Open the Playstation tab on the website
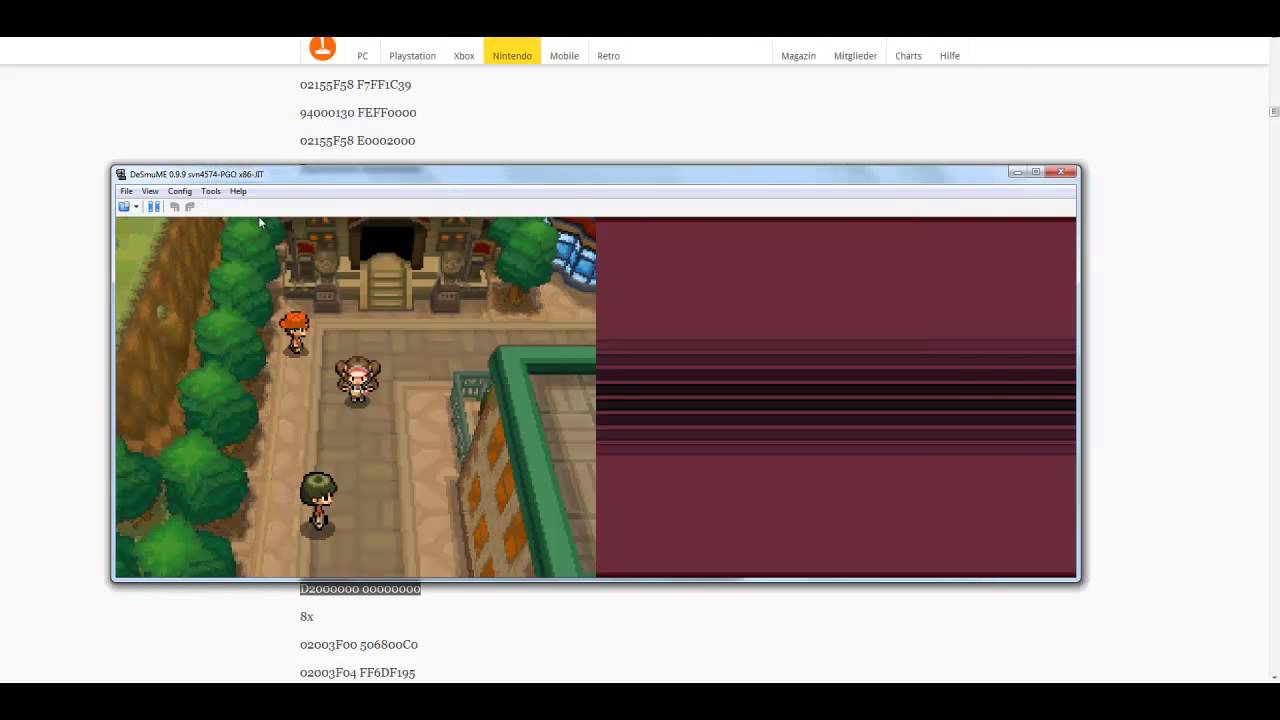 click(412, 56)
